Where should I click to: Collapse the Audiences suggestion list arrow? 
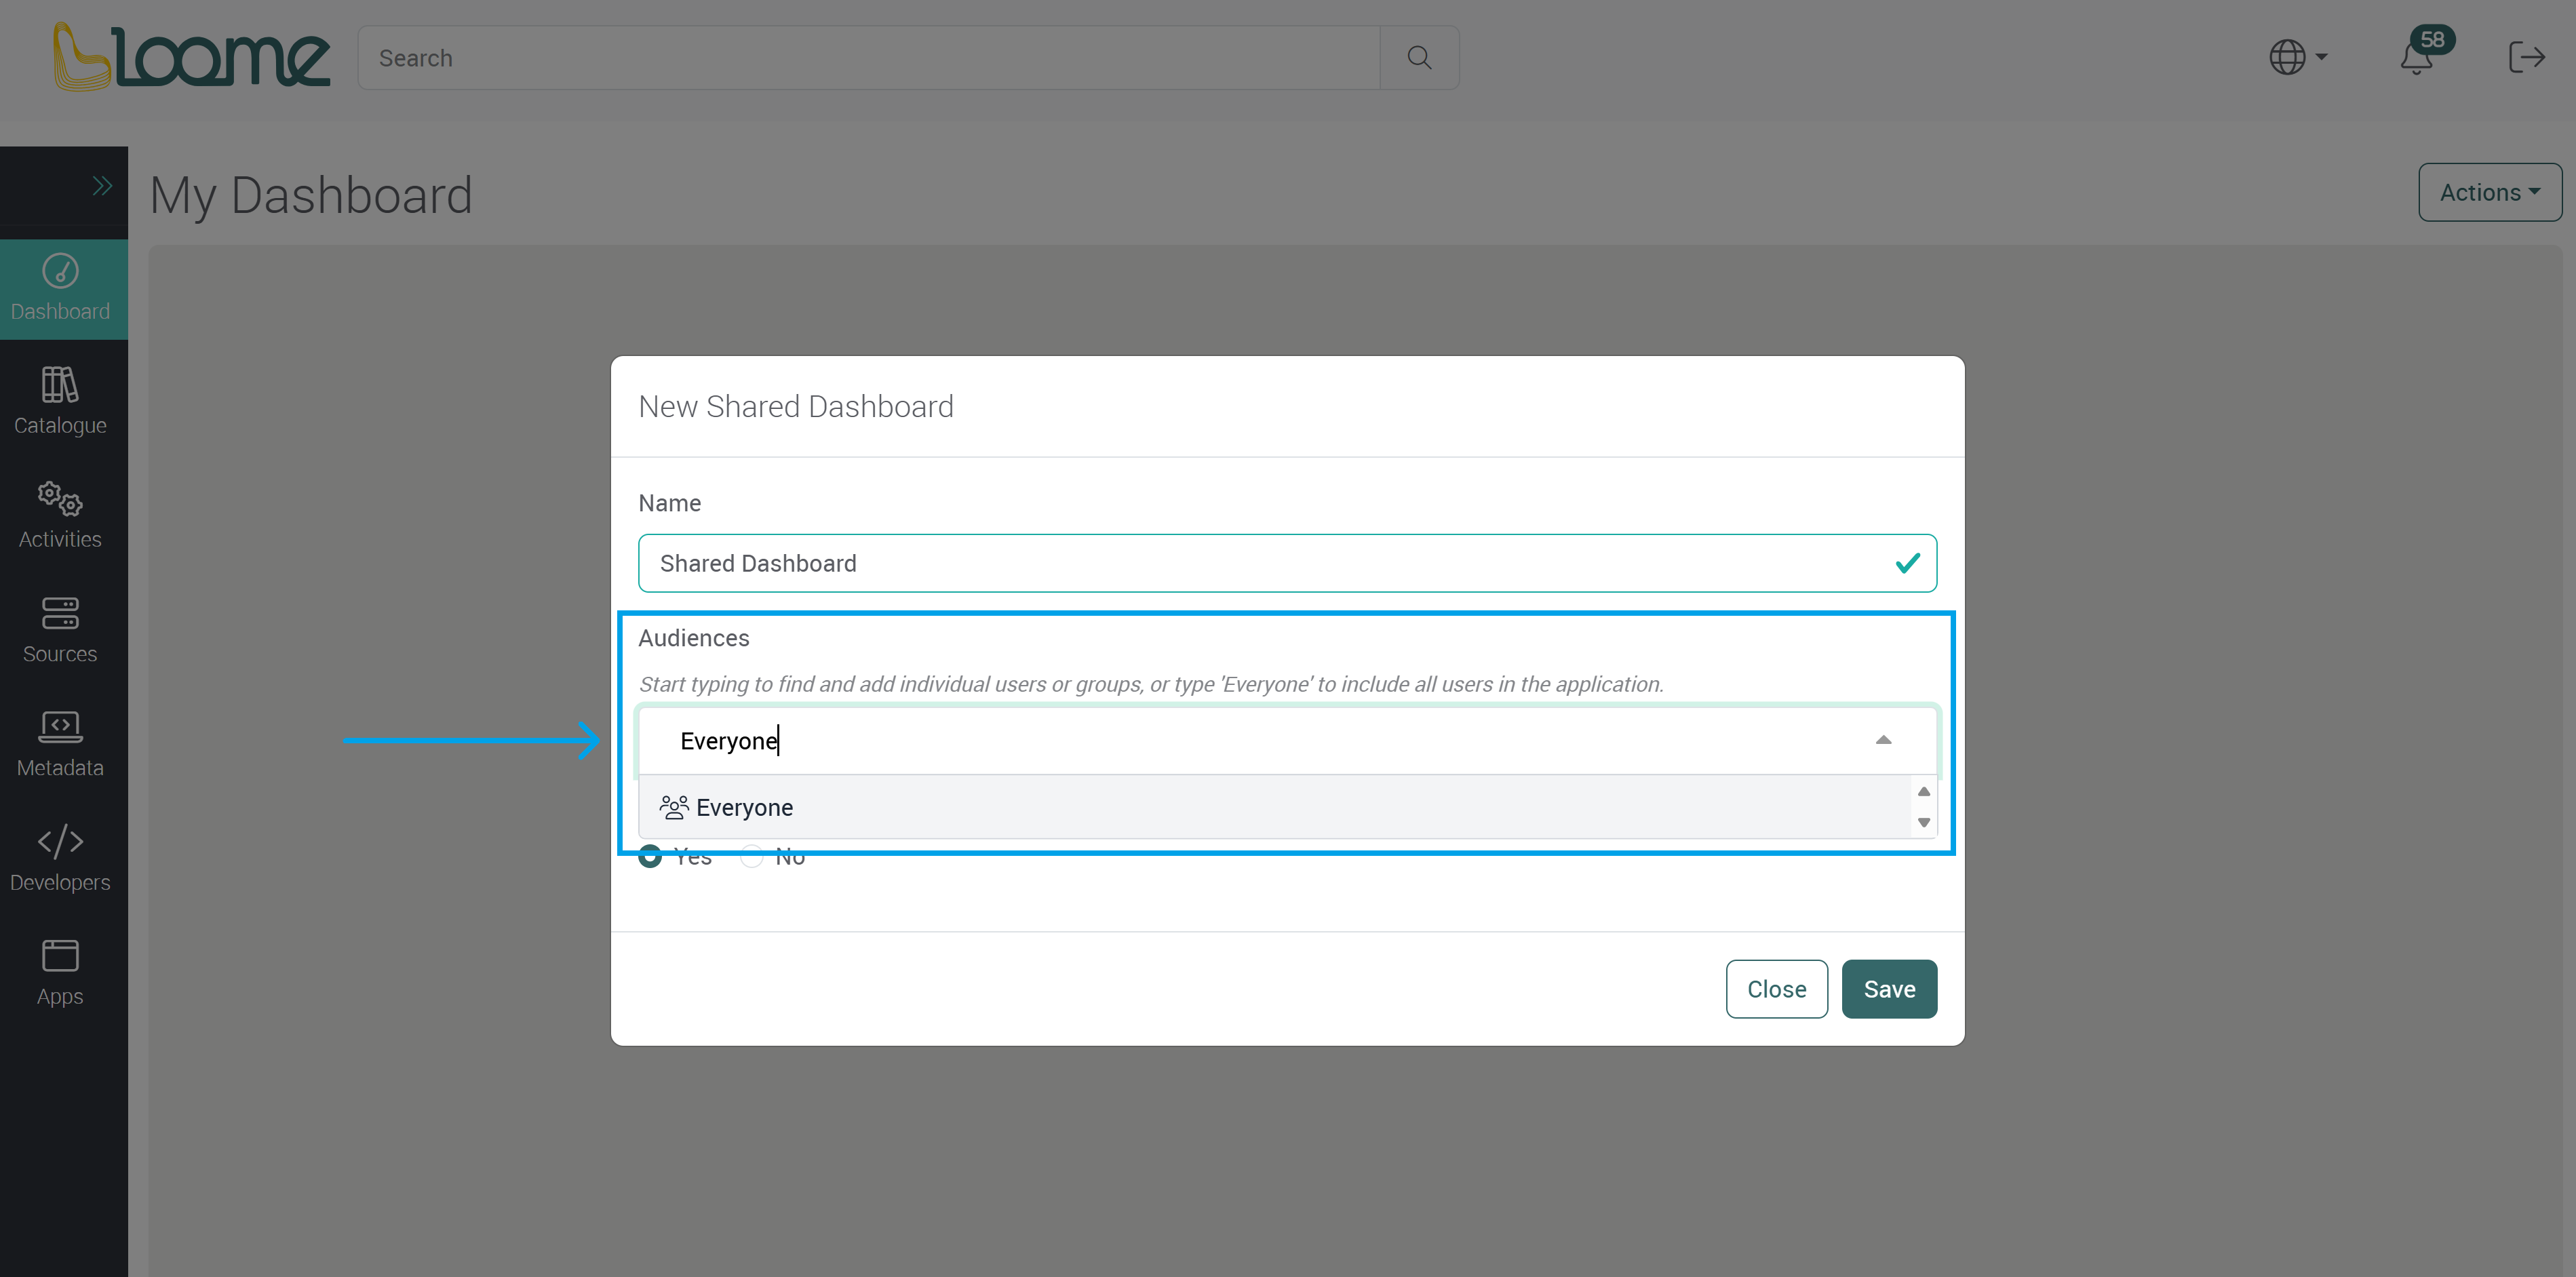1884,740
